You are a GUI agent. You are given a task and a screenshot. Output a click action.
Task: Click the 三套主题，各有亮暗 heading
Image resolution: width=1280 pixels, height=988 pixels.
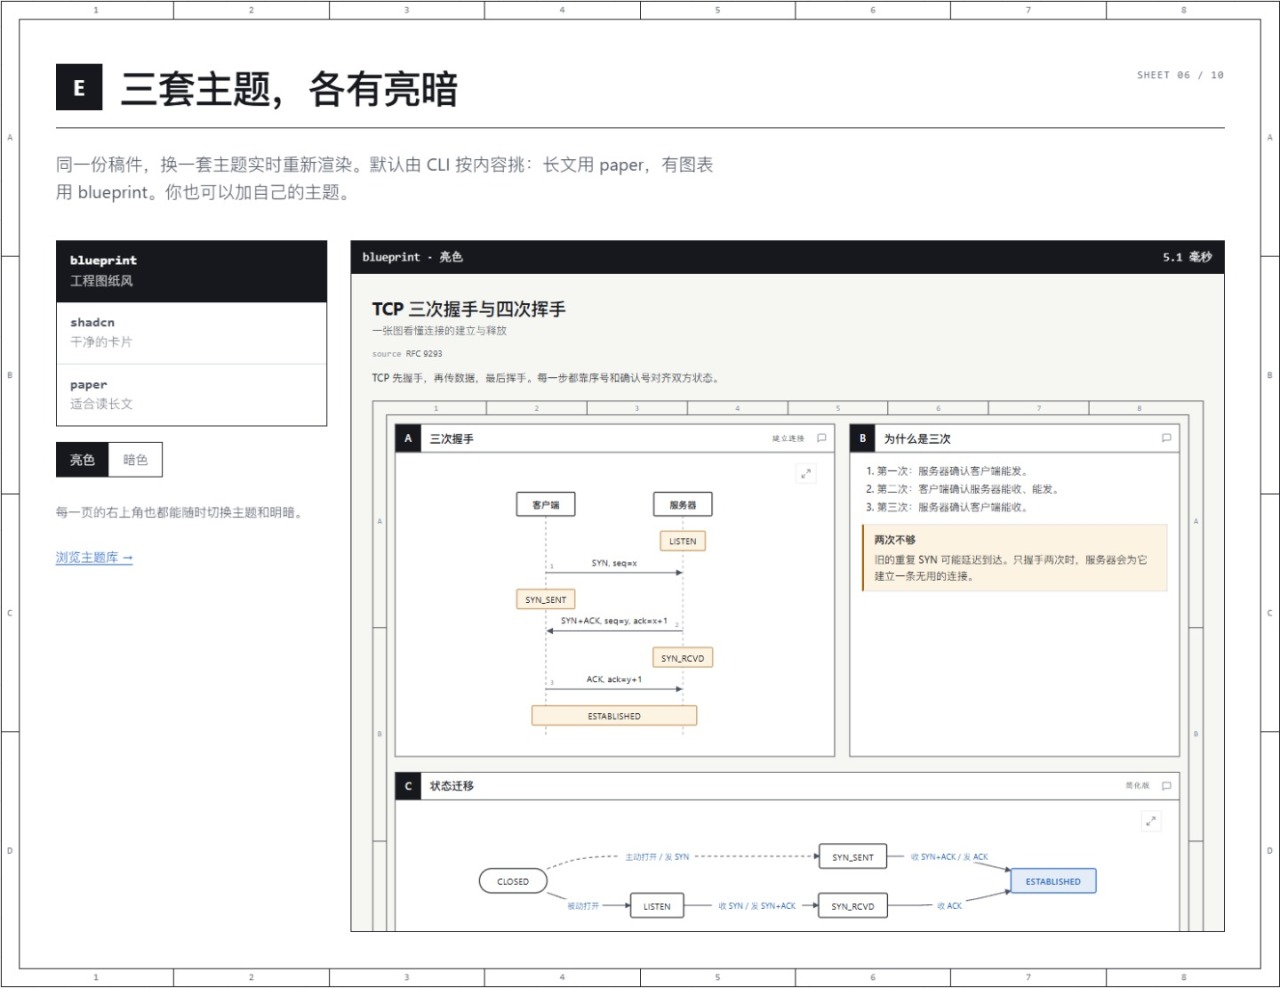click(289, 89)
